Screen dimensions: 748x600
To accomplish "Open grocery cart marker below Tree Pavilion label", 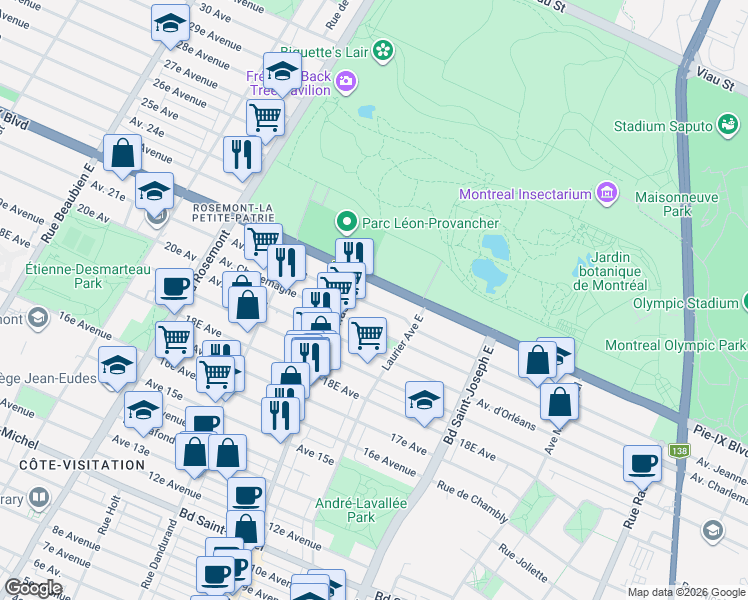I will pyautogui.click(x=266, y=118).
